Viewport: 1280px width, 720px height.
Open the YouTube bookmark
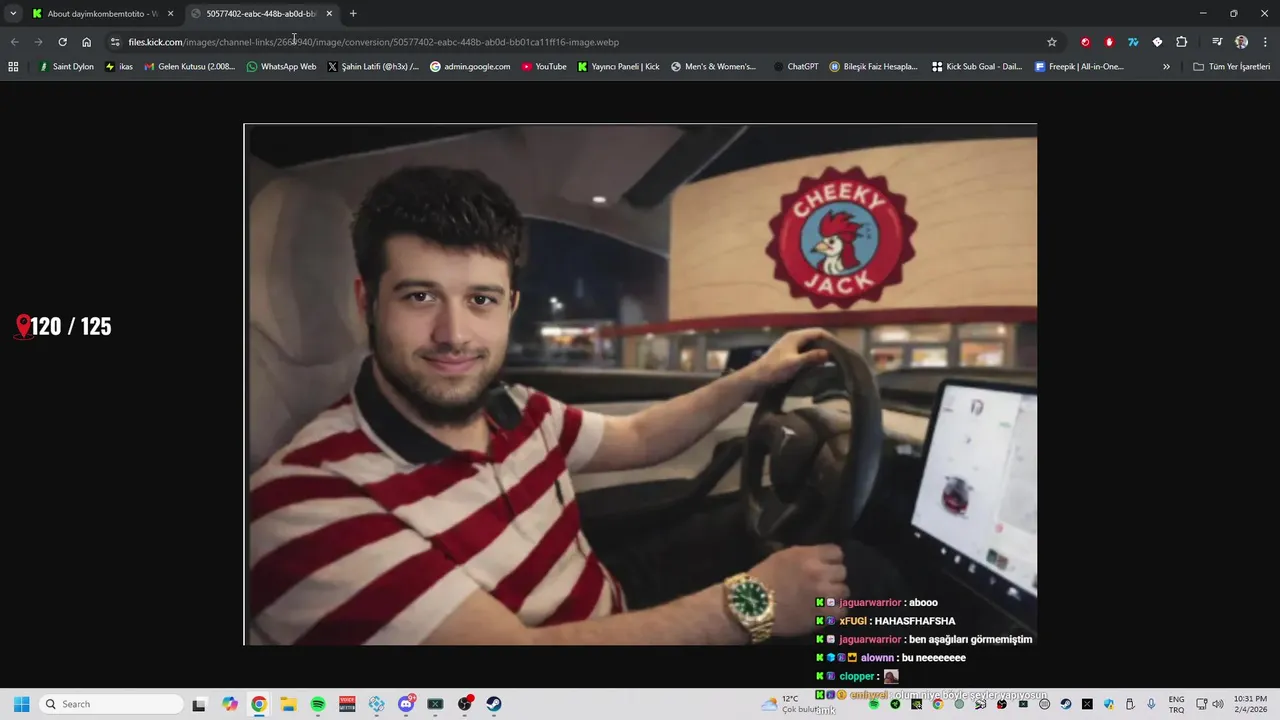[x=543, y=67]
